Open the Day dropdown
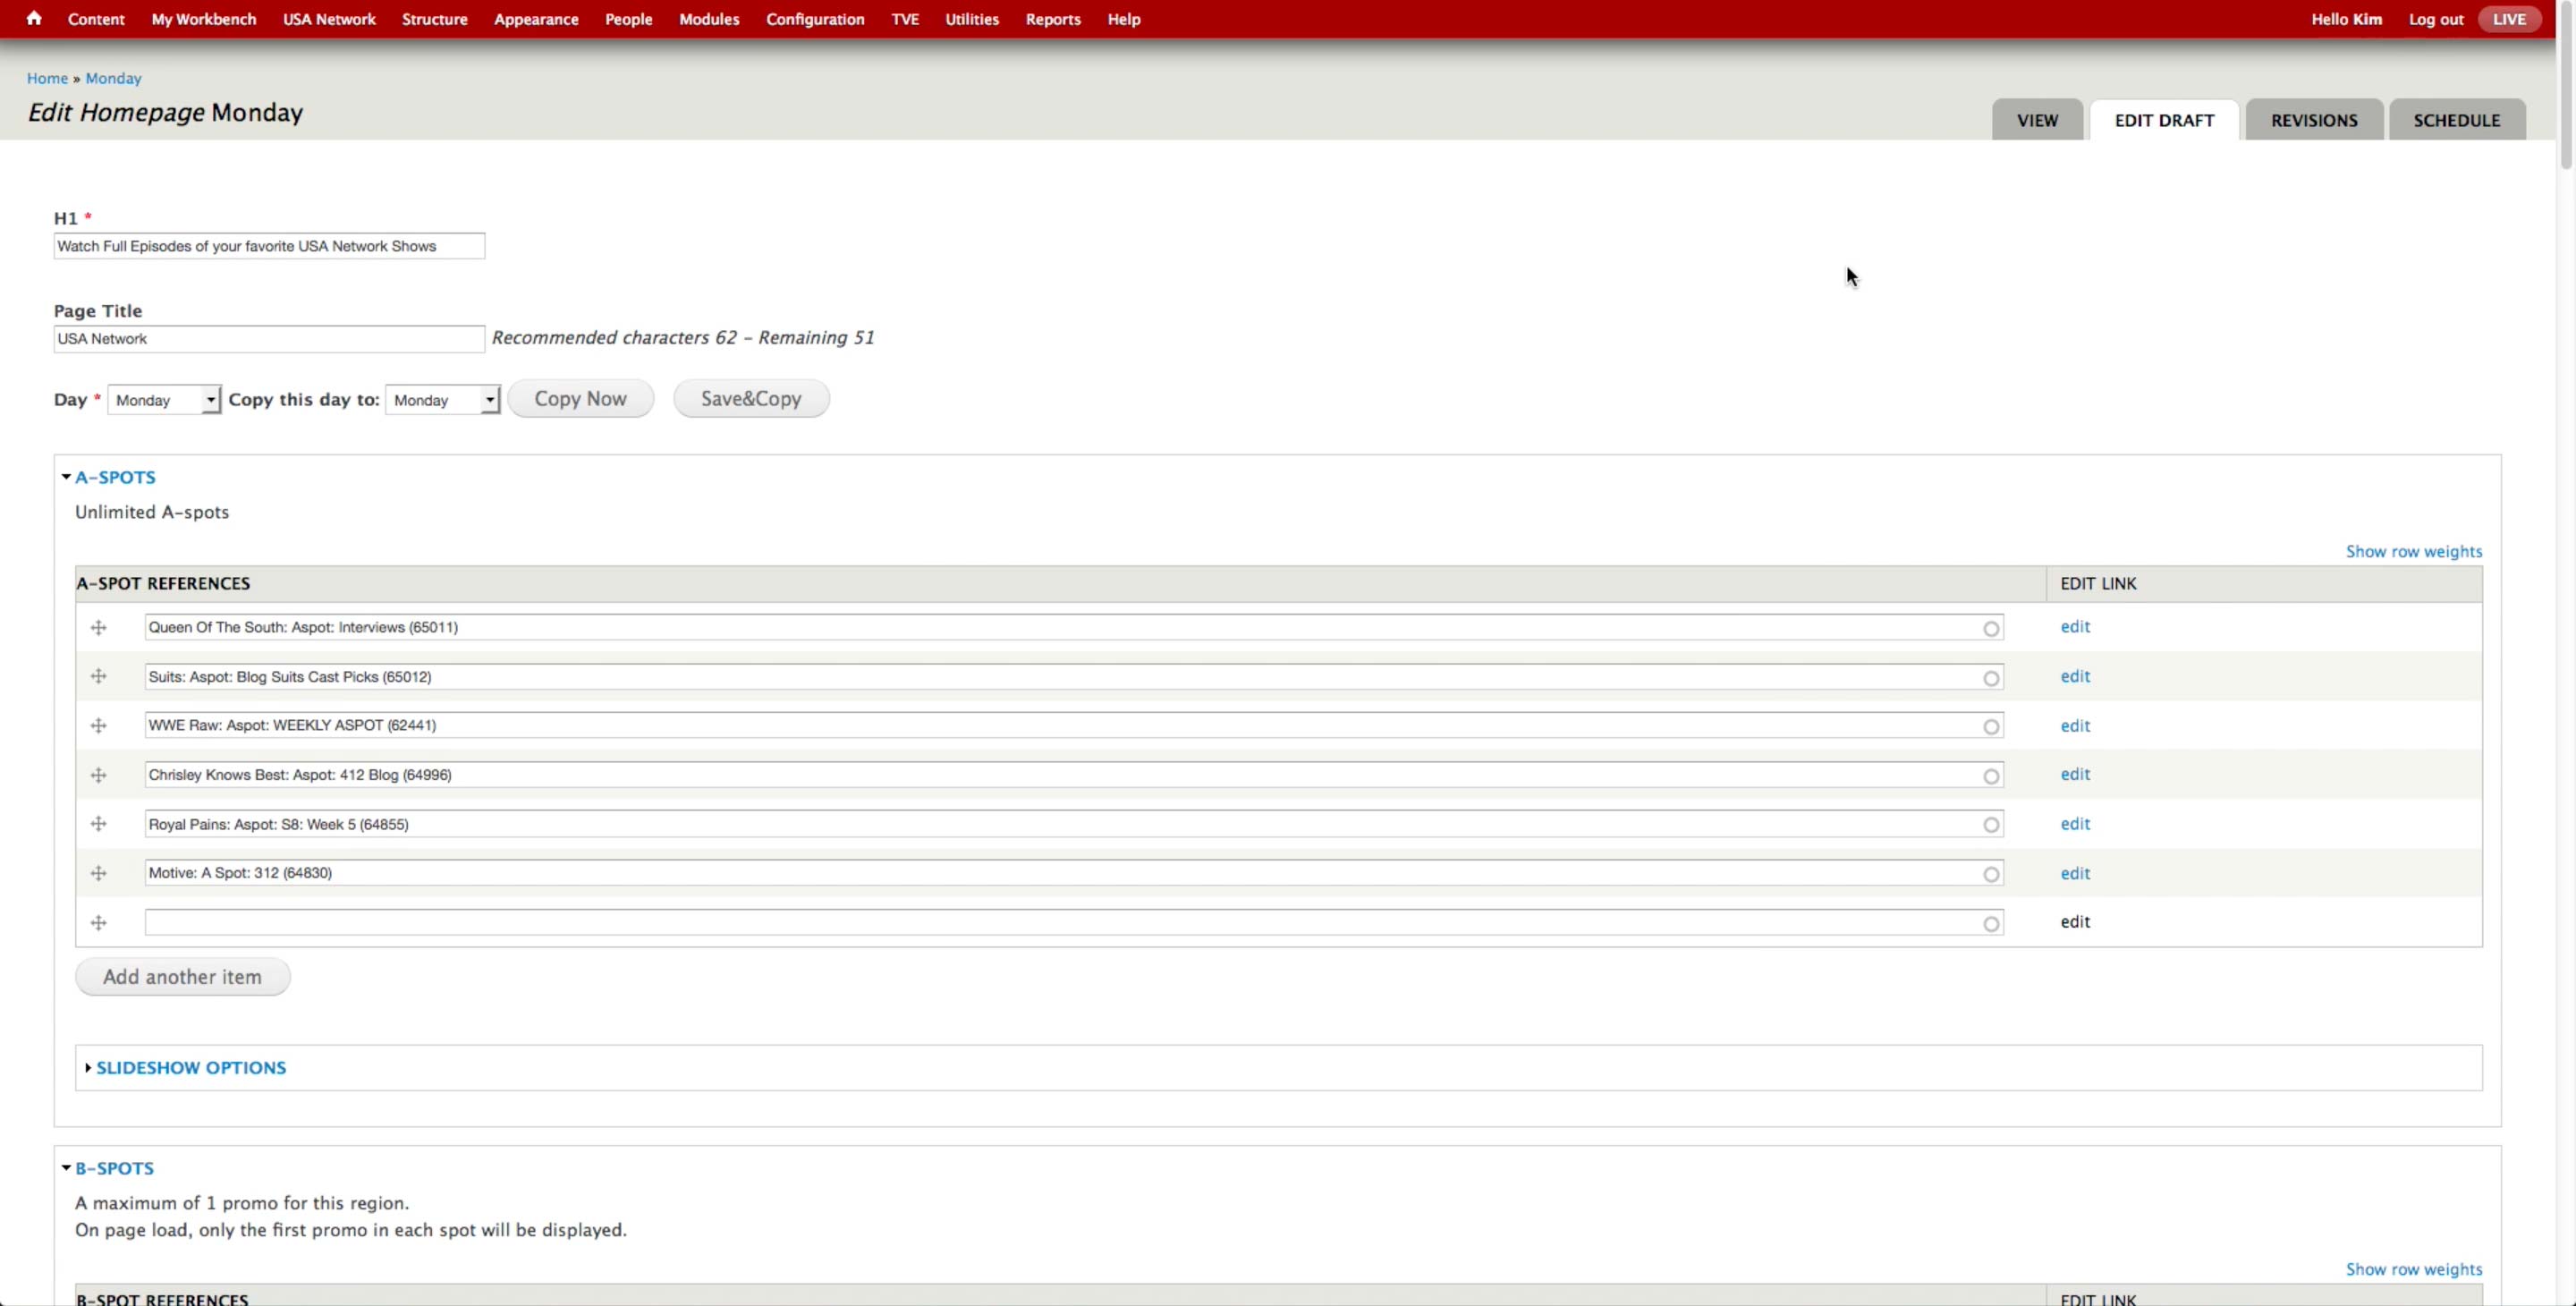 (x=164, y=400)
